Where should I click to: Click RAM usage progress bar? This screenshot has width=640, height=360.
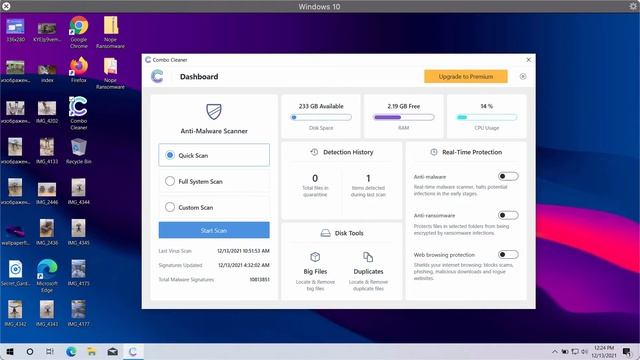pyautogui.click(x=404, y=118)
